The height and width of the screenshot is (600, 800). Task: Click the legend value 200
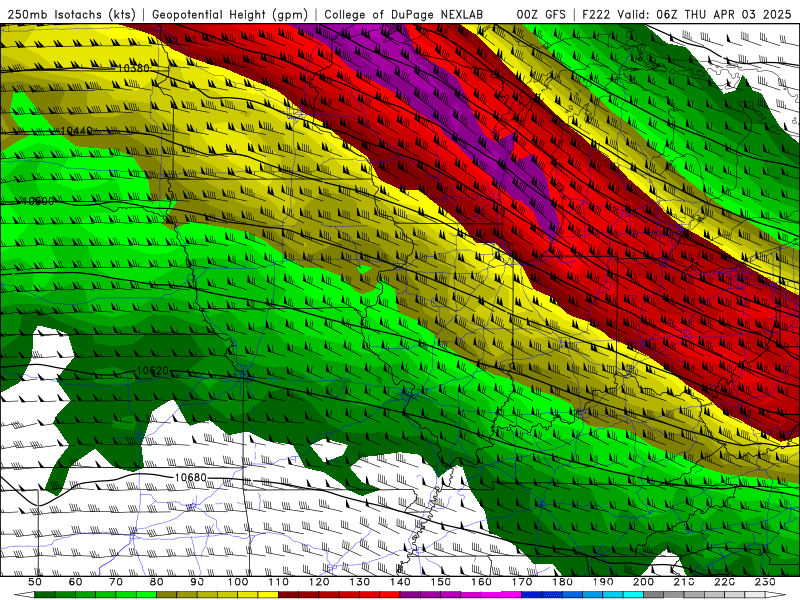643,582
